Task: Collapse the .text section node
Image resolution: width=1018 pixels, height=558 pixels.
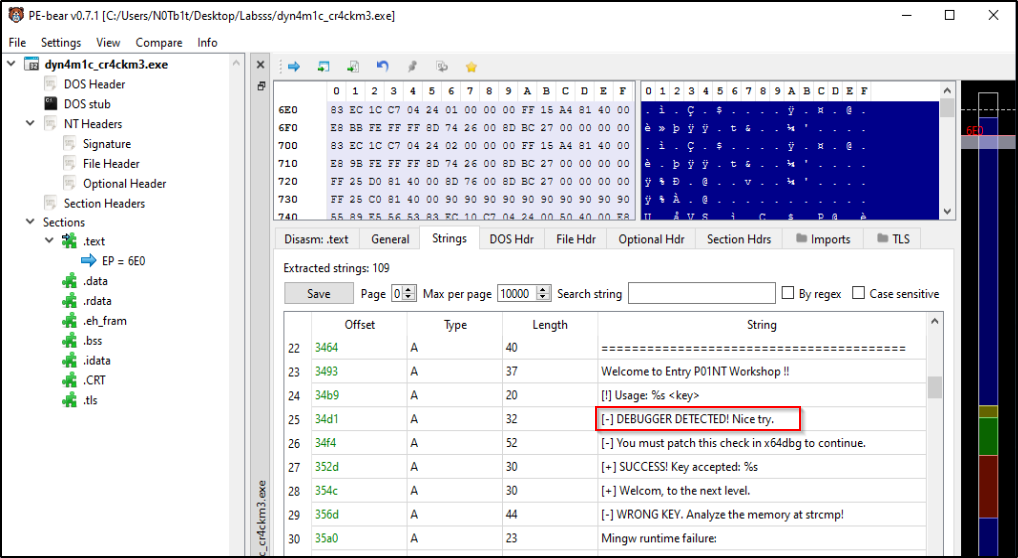Action: 49,241
